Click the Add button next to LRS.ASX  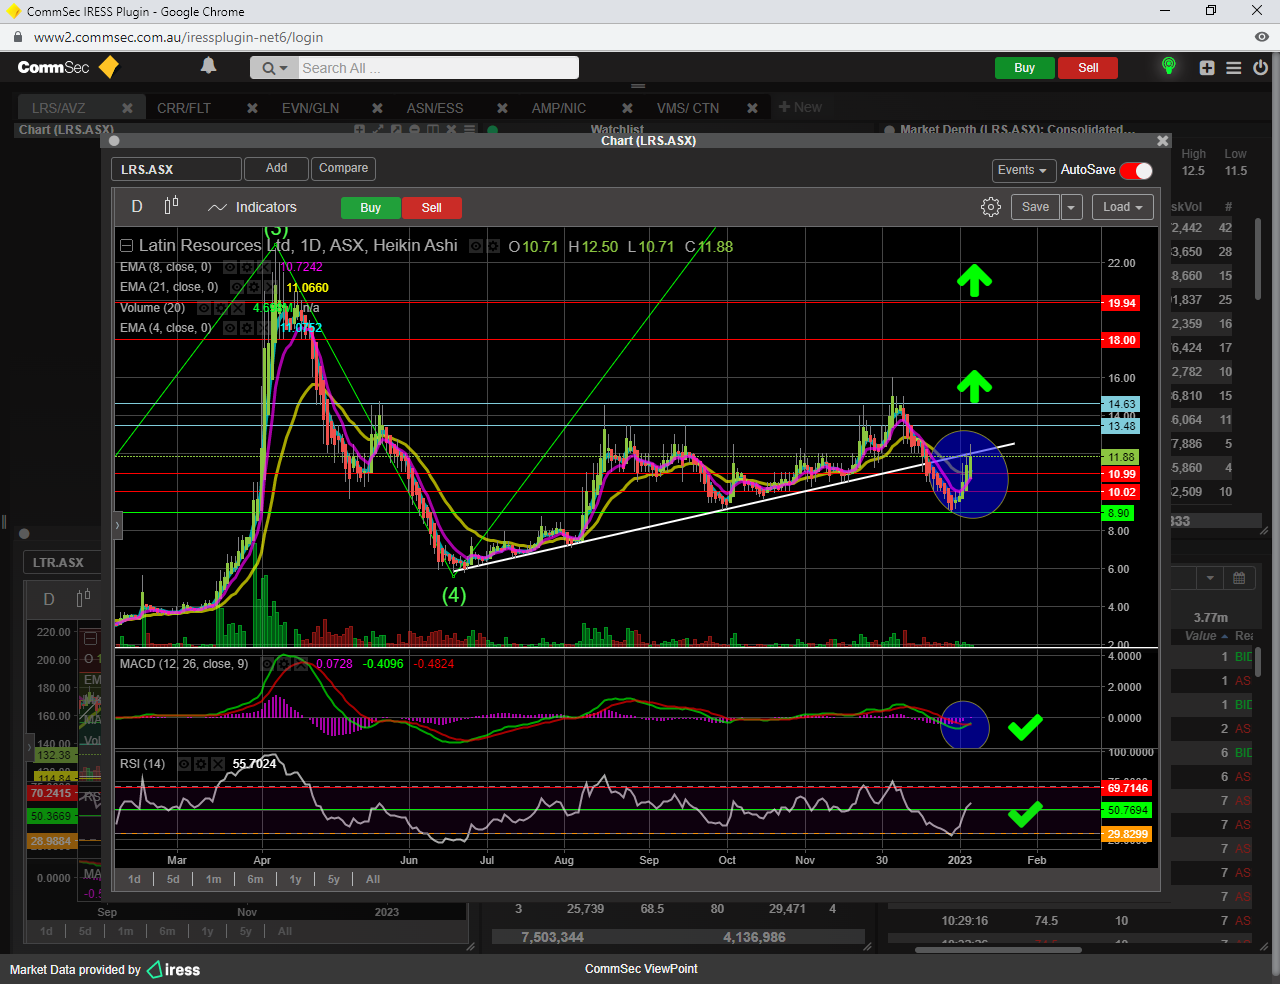point(277,169)
